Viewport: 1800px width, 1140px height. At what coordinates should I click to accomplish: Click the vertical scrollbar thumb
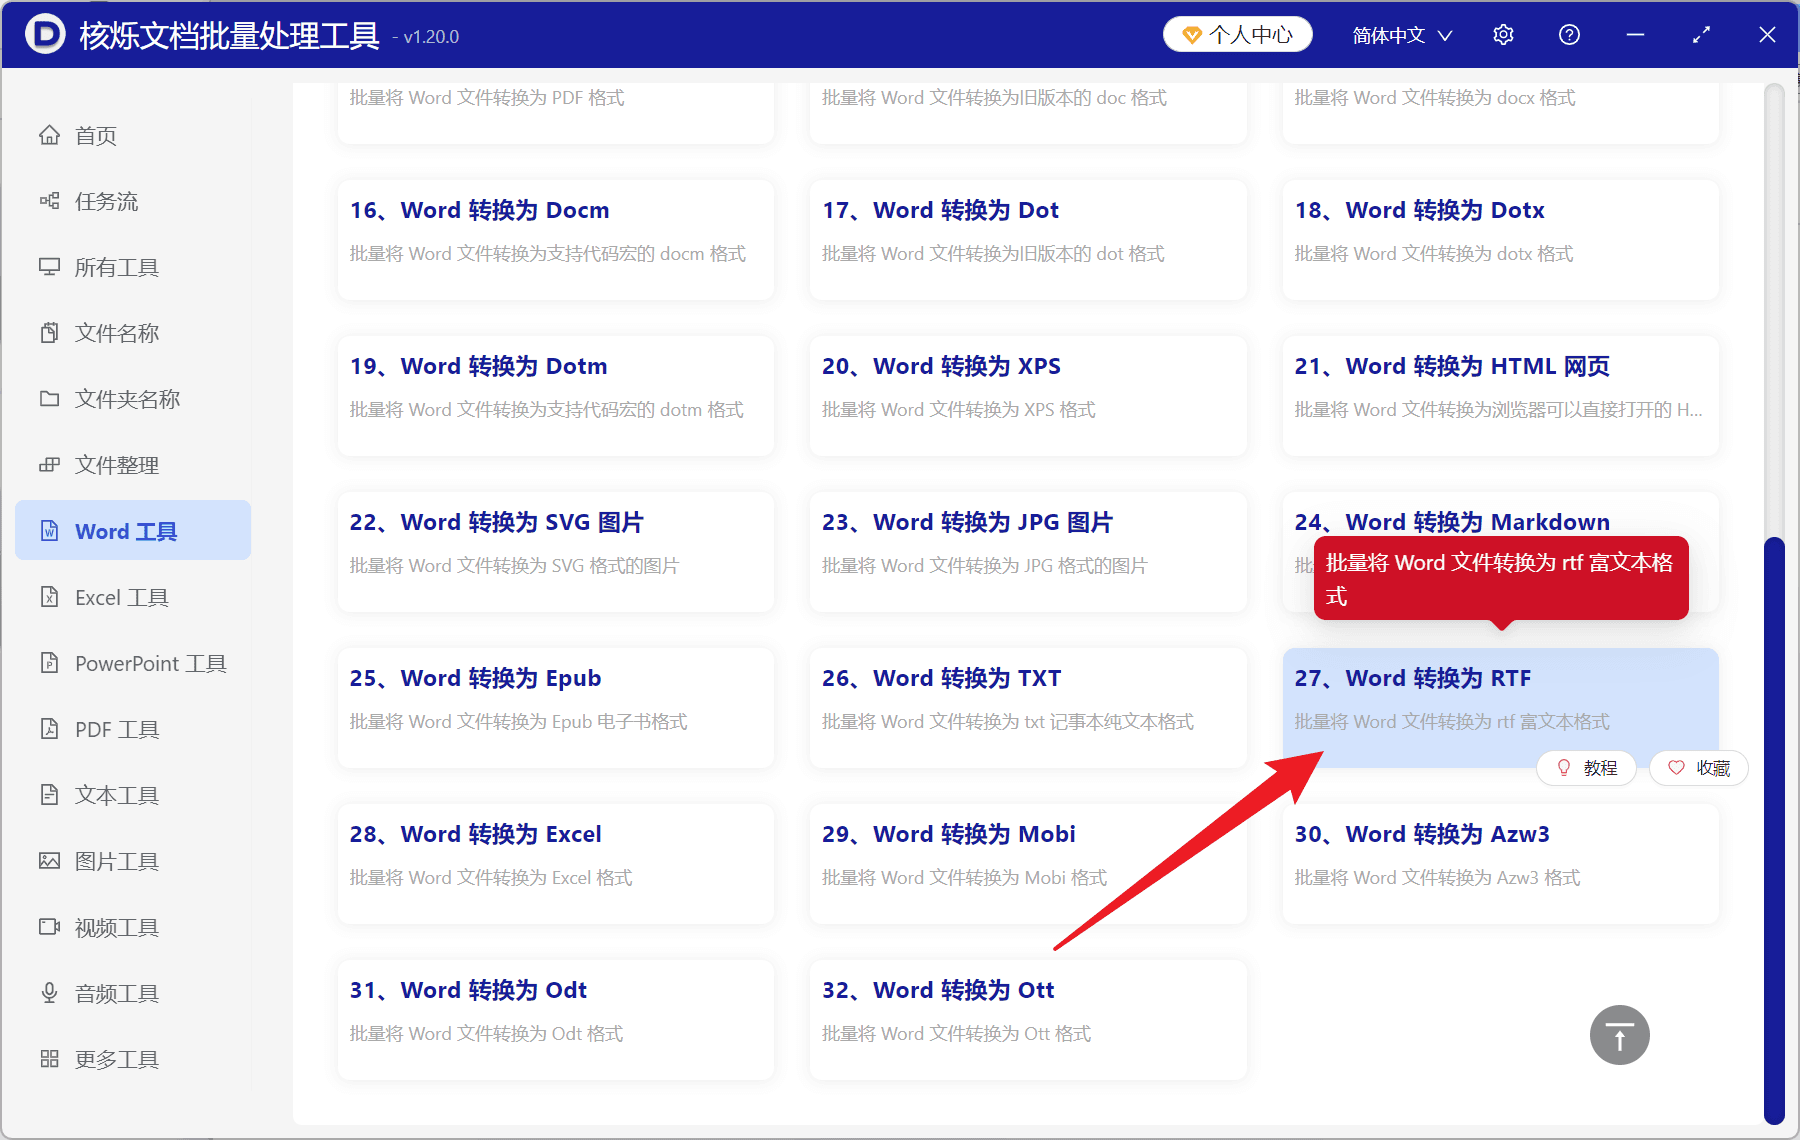[x=1774, y=830]
